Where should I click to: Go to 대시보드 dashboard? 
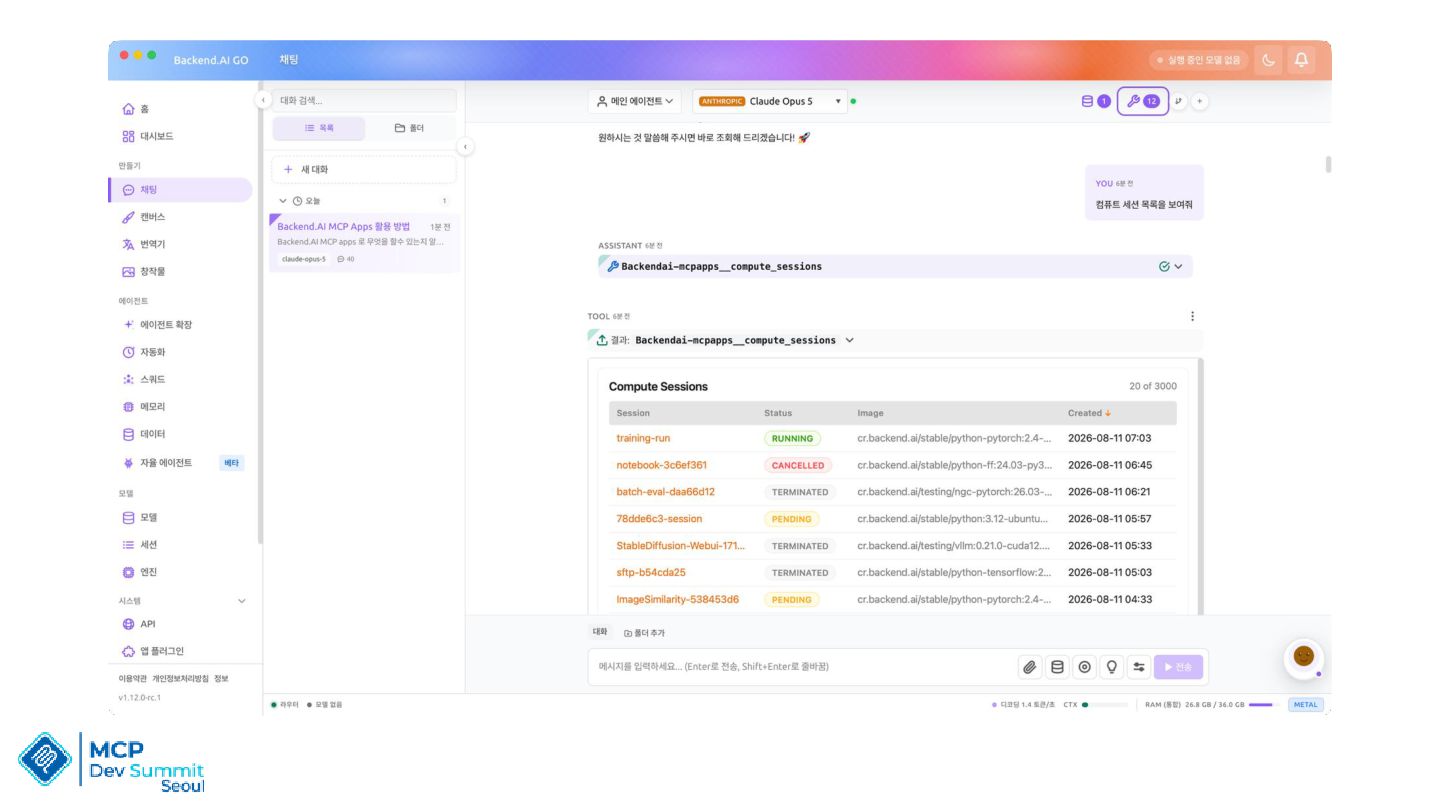pyautogui.click(x=148, y=136)
